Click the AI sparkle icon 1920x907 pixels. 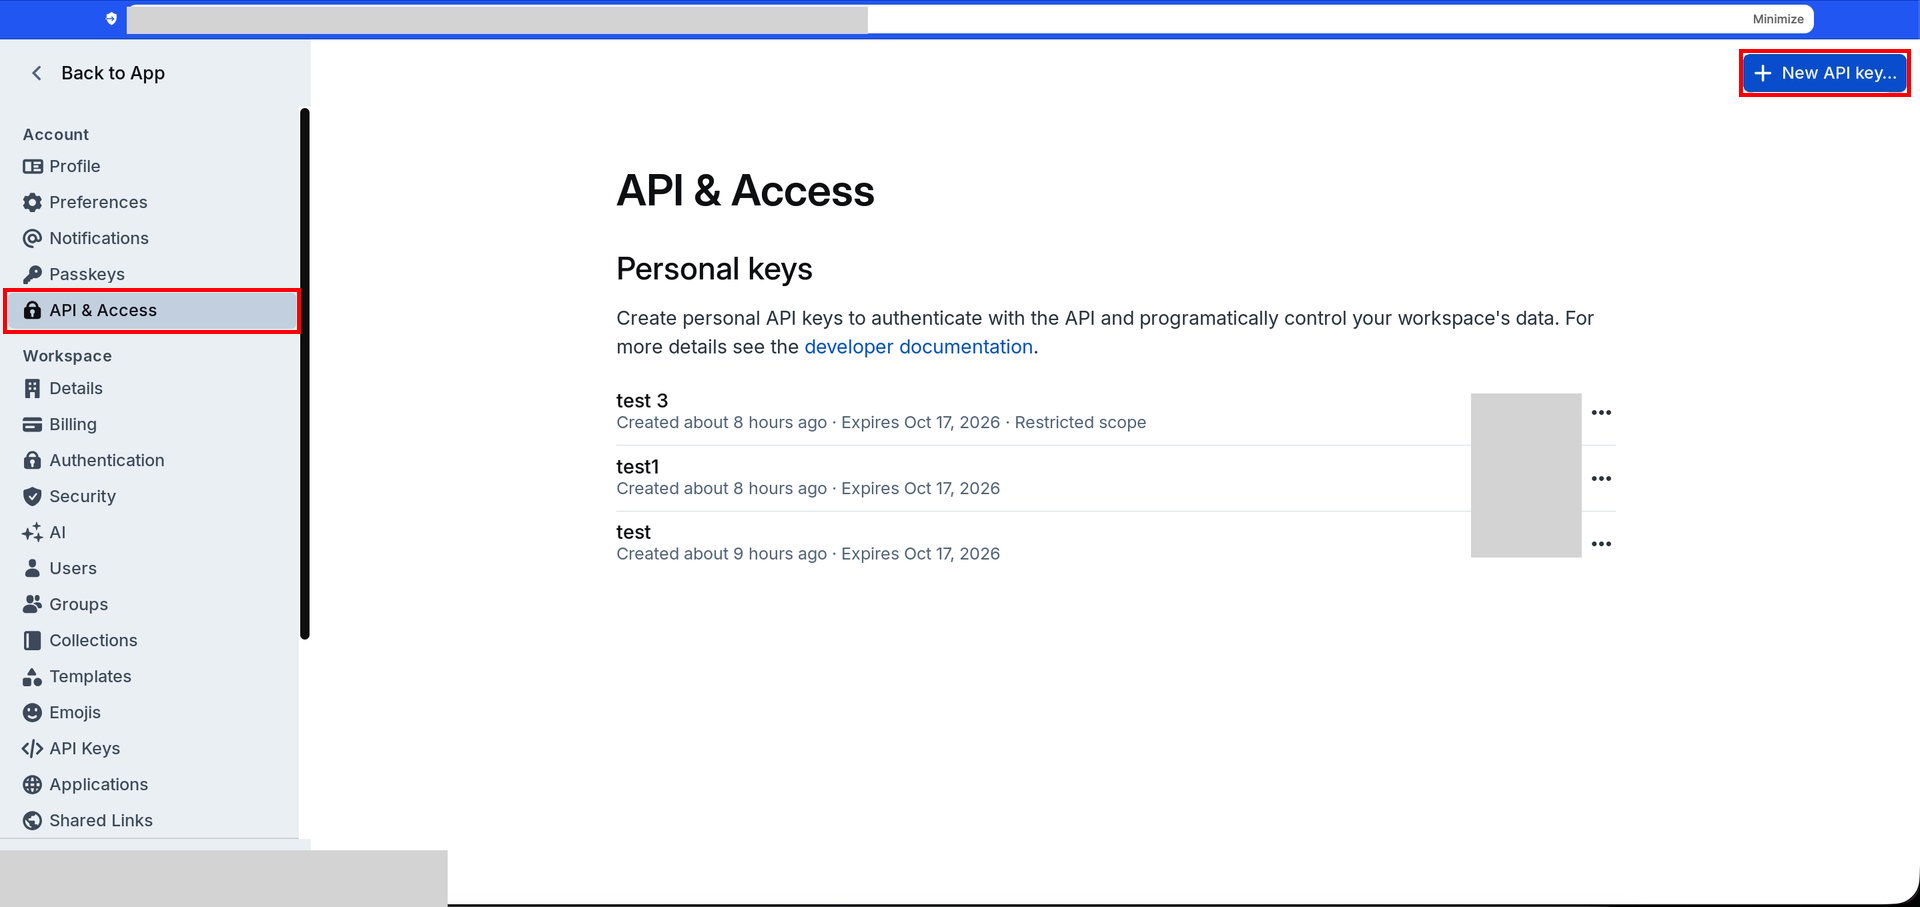[32, 532]
